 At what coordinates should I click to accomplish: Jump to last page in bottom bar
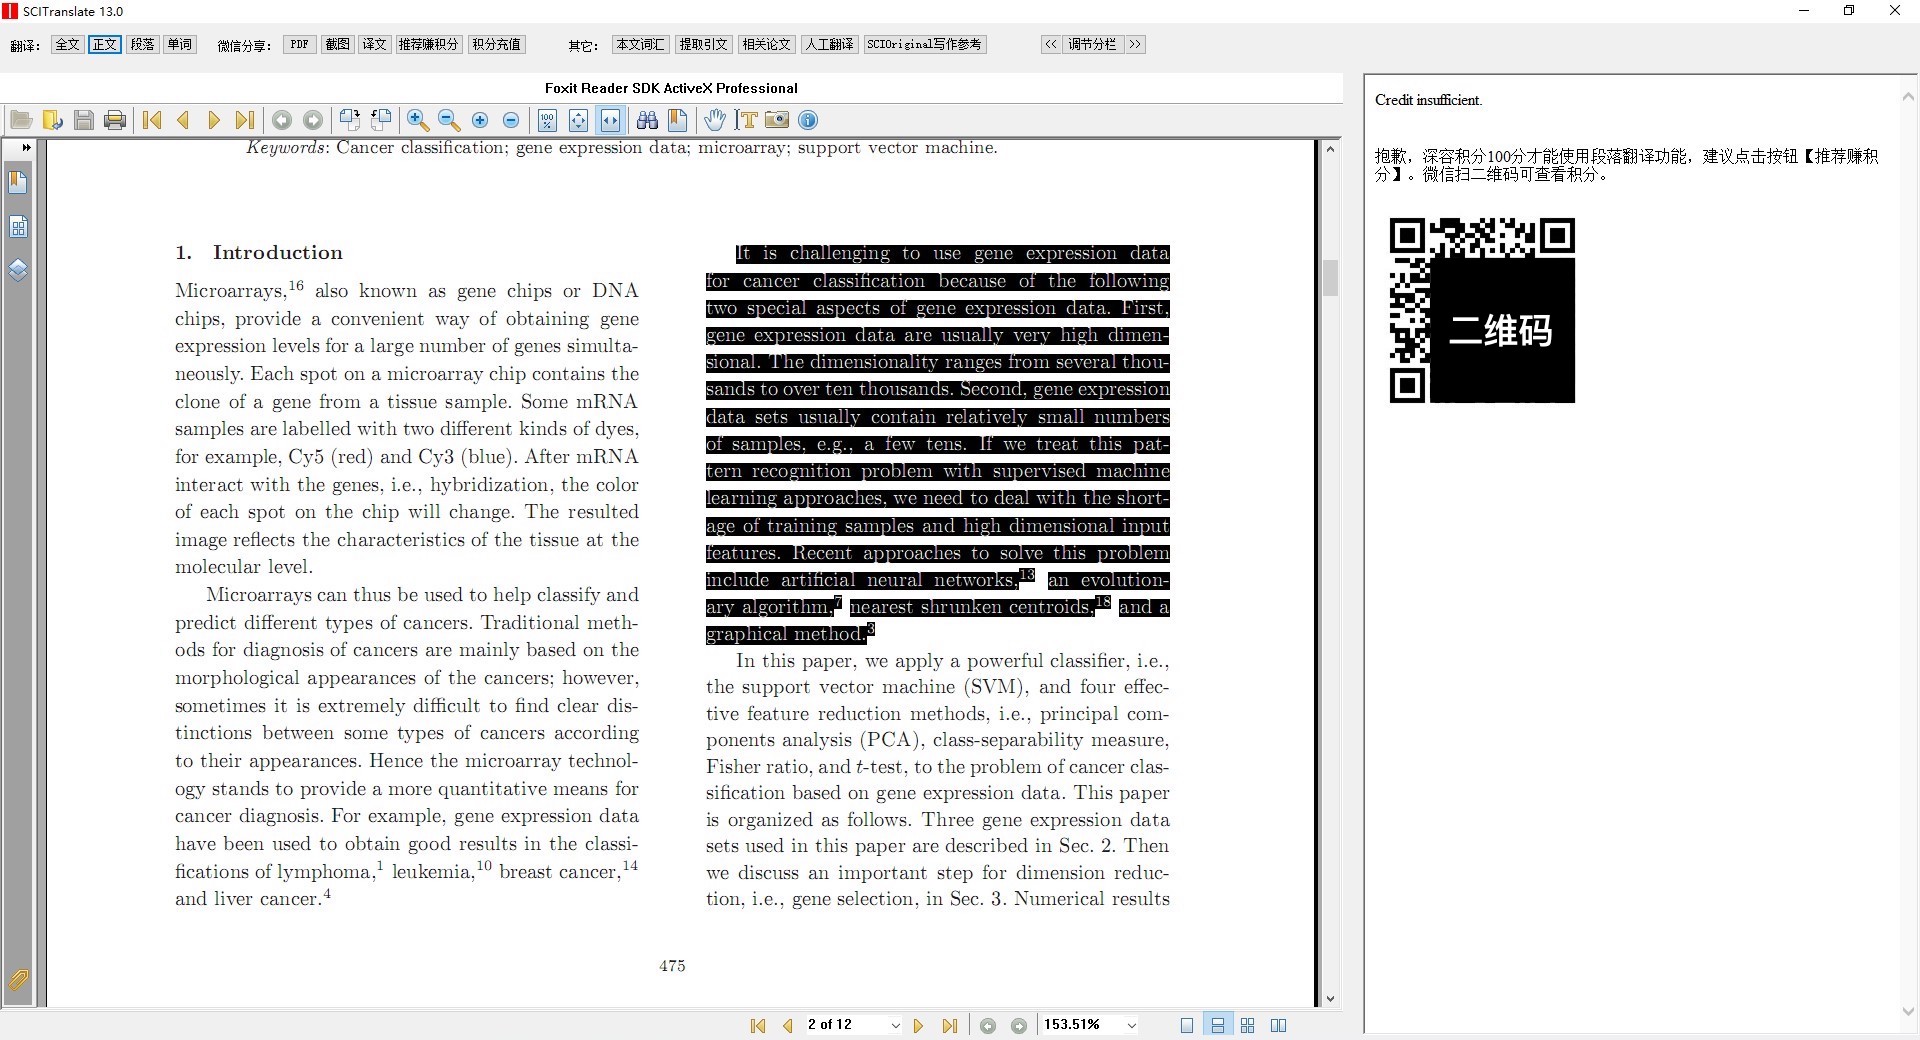coord(950,1025)
